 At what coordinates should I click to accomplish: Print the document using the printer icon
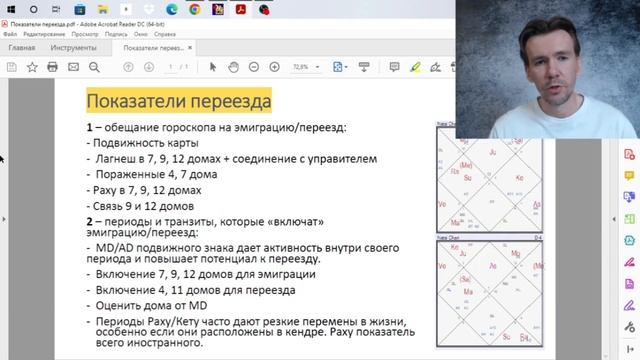(x=52, y=67)
